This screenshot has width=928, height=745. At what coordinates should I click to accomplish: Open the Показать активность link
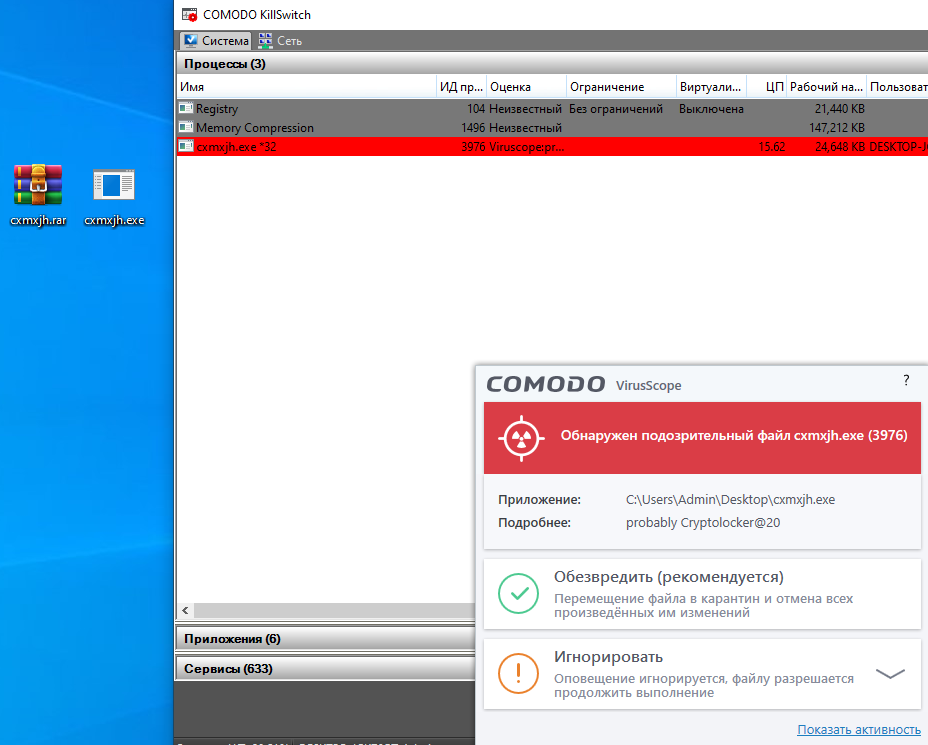[x=859, y=730]
